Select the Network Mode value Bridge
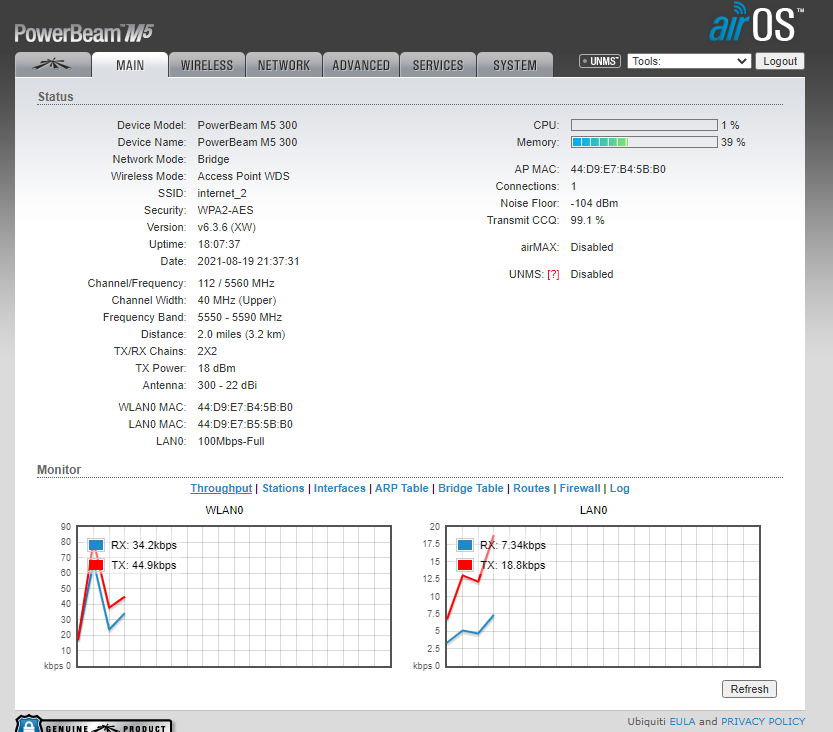Image resolution: width=833 pixels, height=732 pixels. (x=213, y=159)
